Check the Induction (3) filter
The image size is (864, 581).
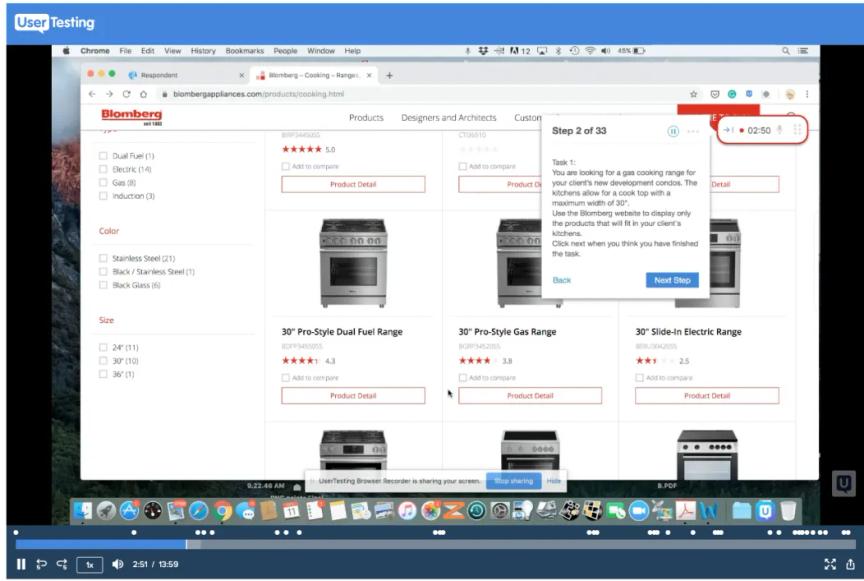point(103,196)
